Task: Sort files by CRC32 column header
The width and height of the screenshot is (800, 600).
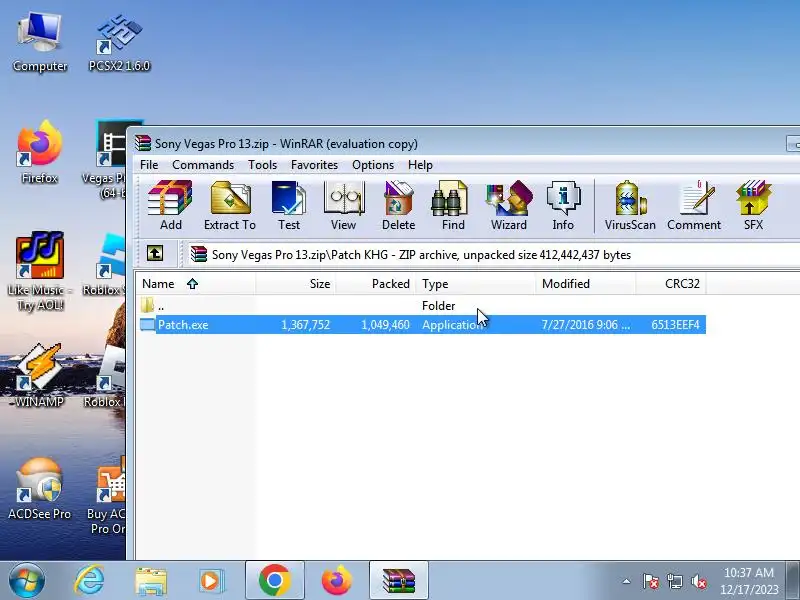Action: [x=671, y=284]
